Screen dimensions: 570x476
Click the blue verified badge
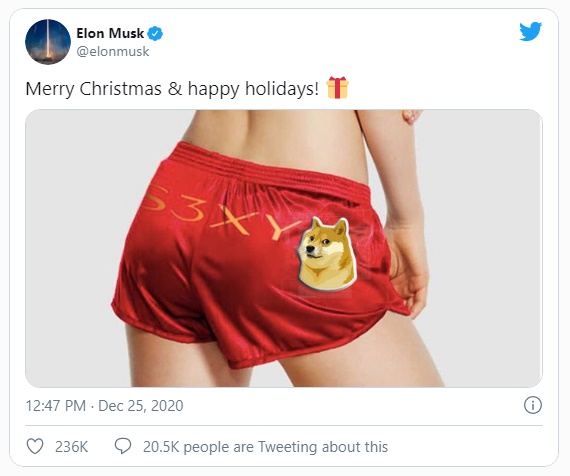155,33
